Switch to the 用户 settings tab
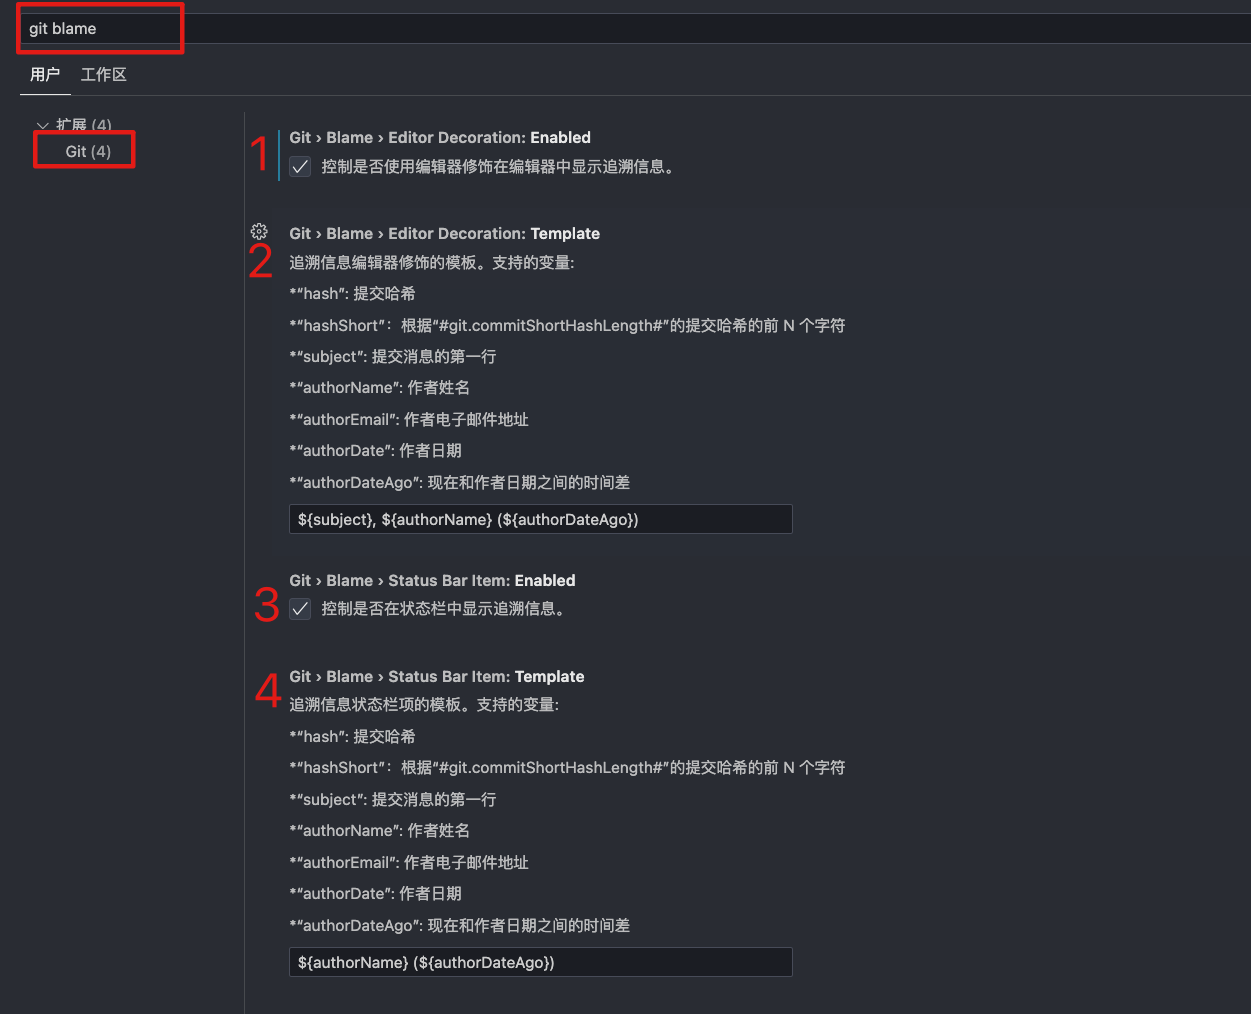The height and width of the screenshot is (1014, 1251). point(45,75)
